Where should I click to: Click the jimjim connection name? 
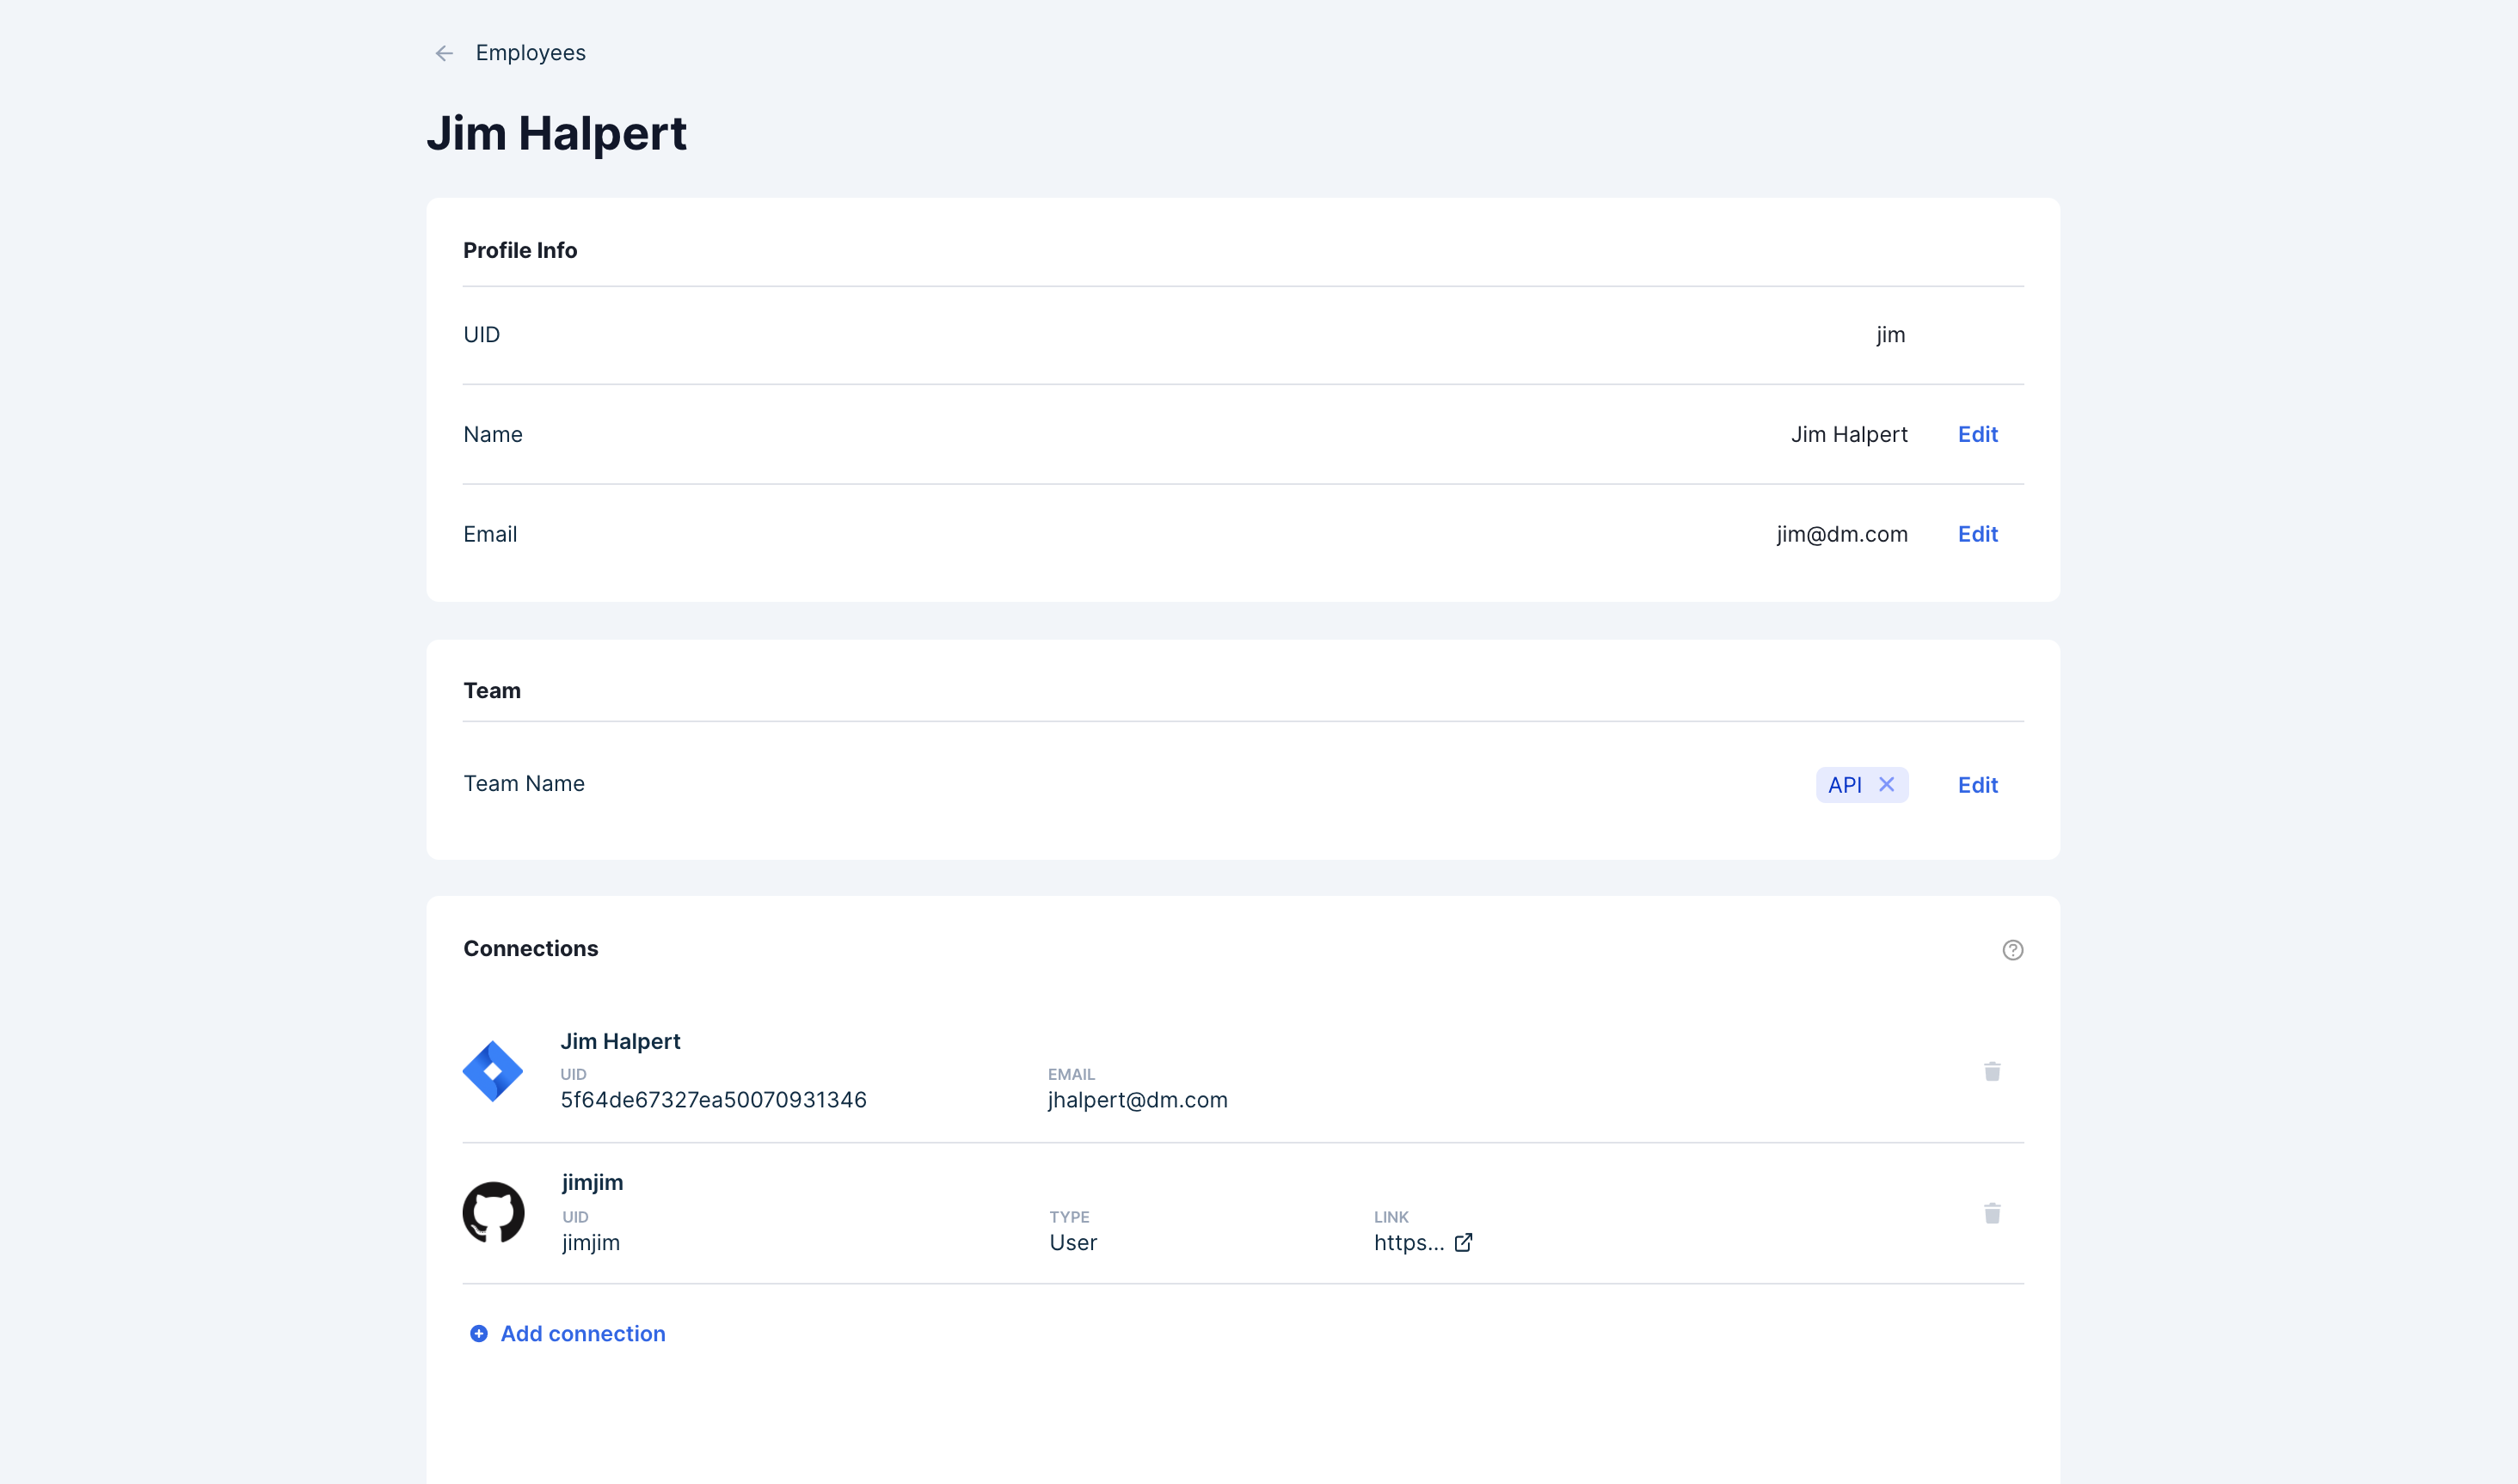(592, 1182)
